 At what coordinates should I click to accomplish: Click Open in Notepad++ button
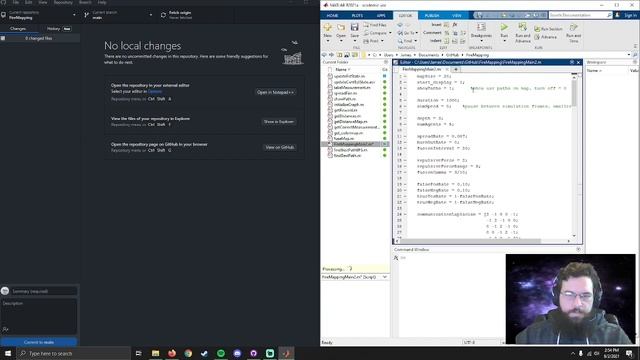[x=276, y=92]
